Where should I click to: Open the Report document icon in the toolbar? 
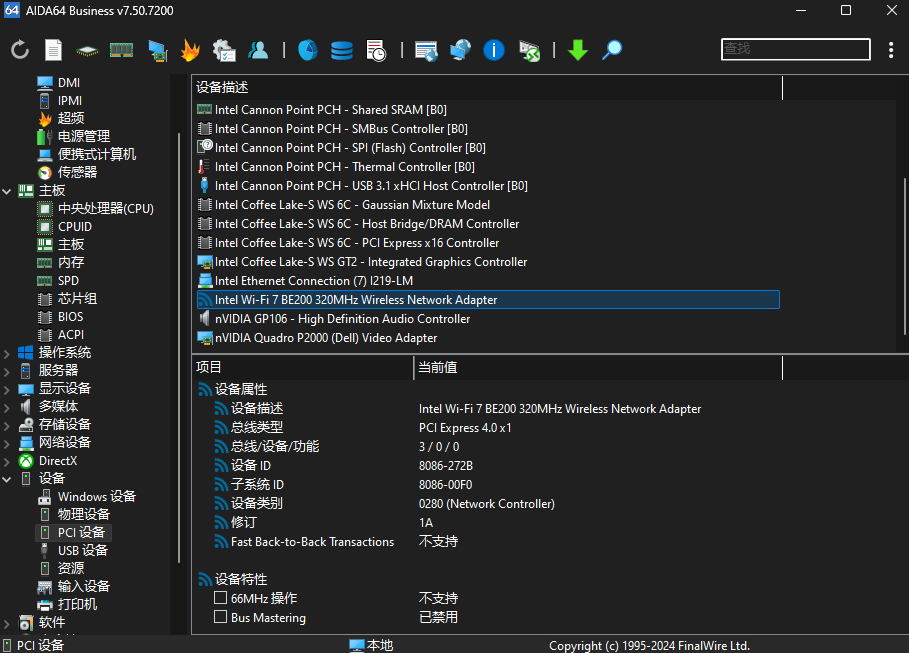pyautogui.click(x=53, y=50)
